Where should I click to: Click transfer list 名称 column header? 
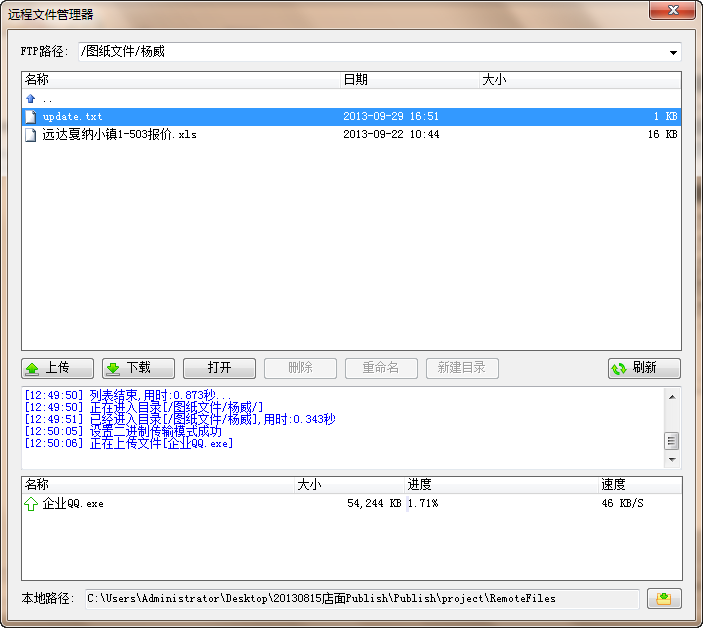tap(158, 485)
